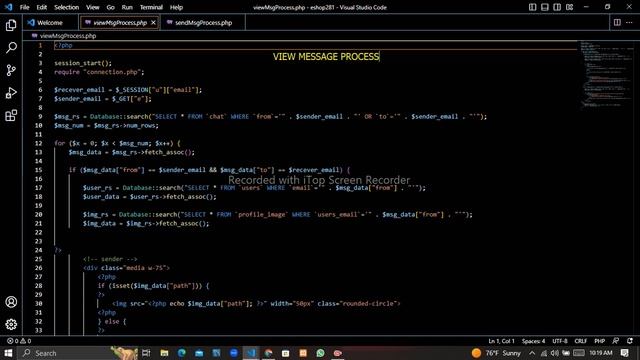Screen dimensions: 640x360
Task: Open Windows Action Center notifications
Action: [x=624, y=353]
